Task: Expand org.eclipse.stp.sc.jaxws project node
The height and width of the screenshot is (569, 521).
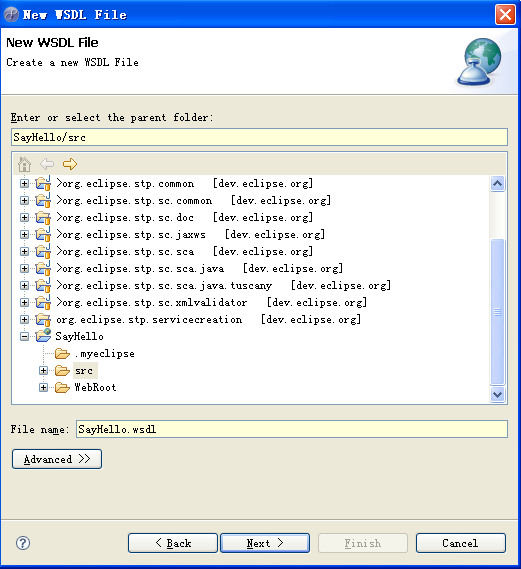Action: 24,234
